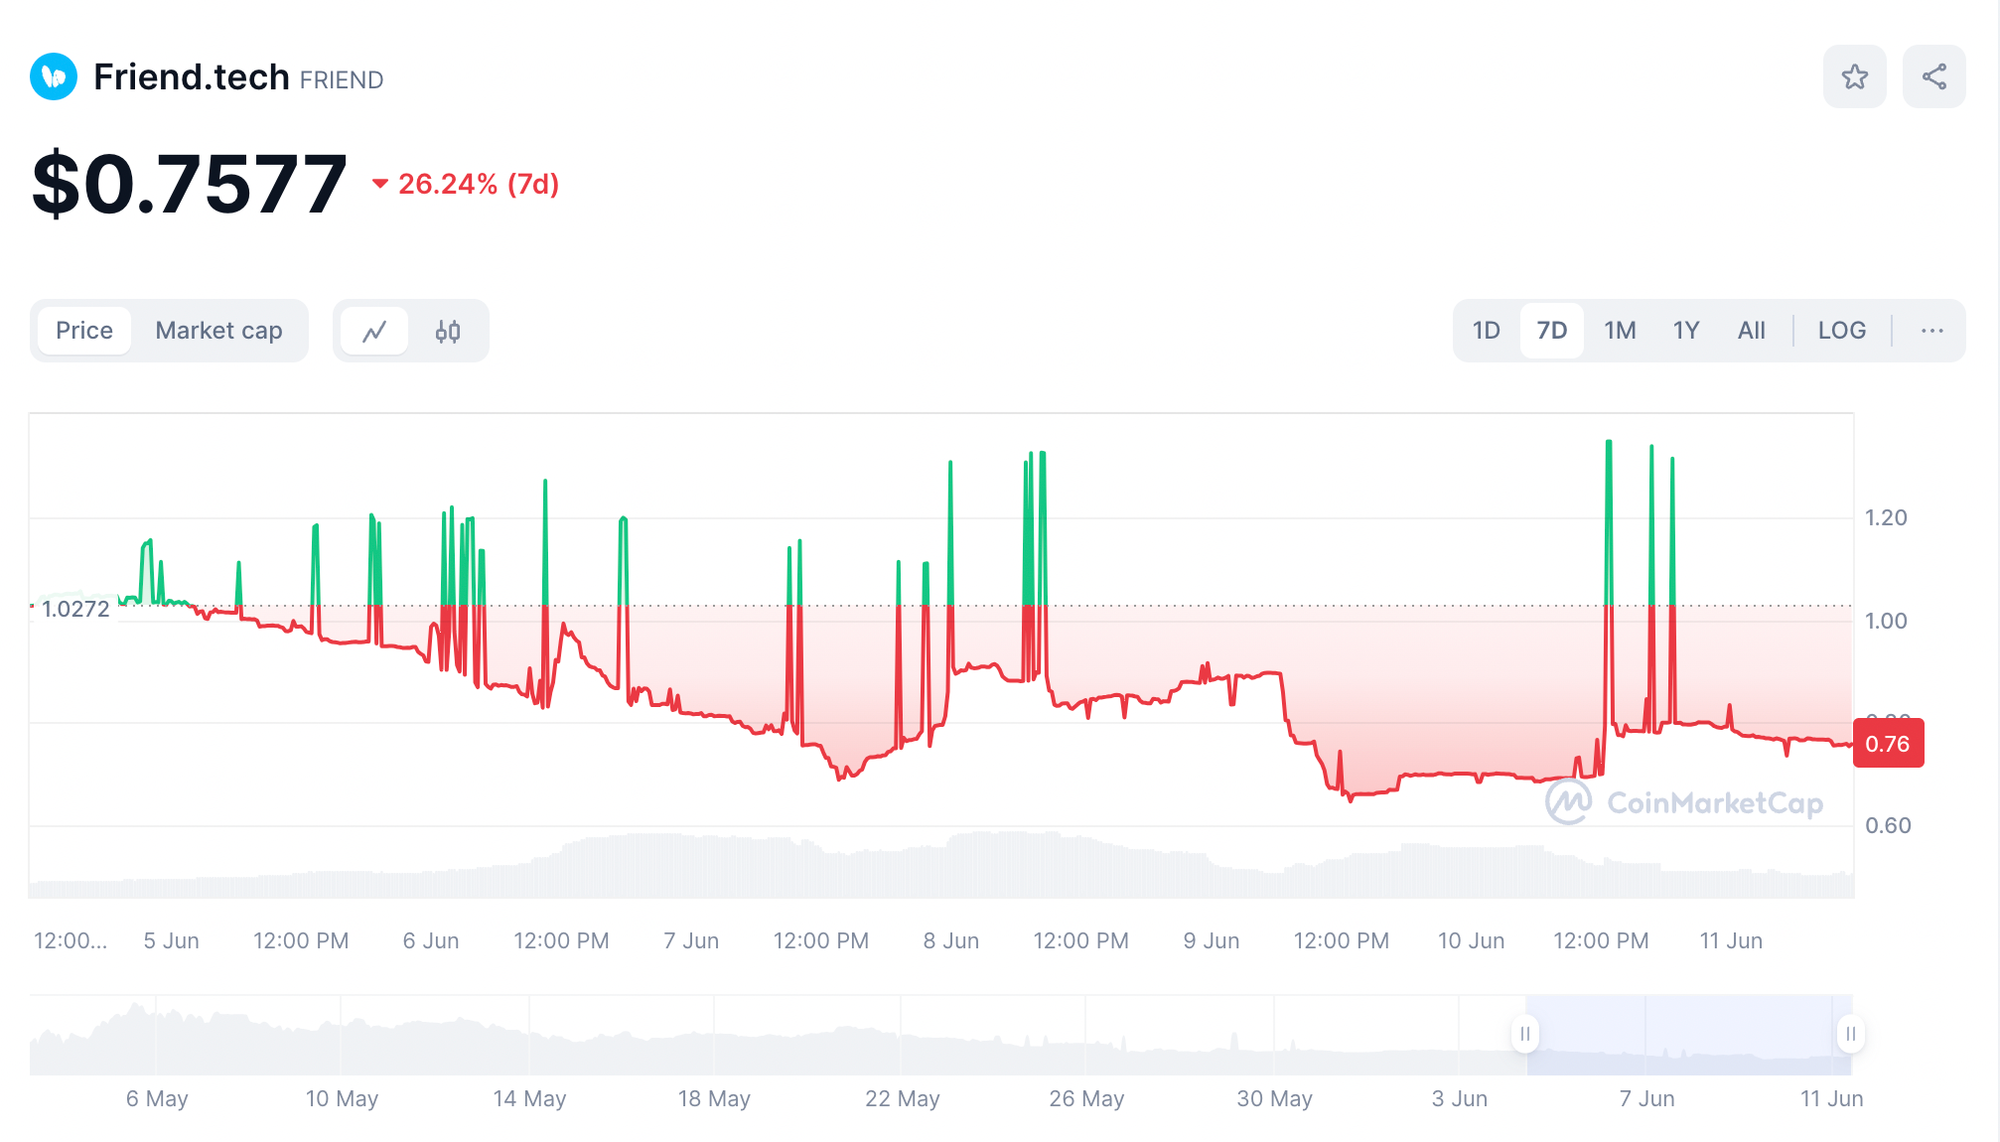Toggle the LOG scale option
2000x1142 pixels.
1841,331
